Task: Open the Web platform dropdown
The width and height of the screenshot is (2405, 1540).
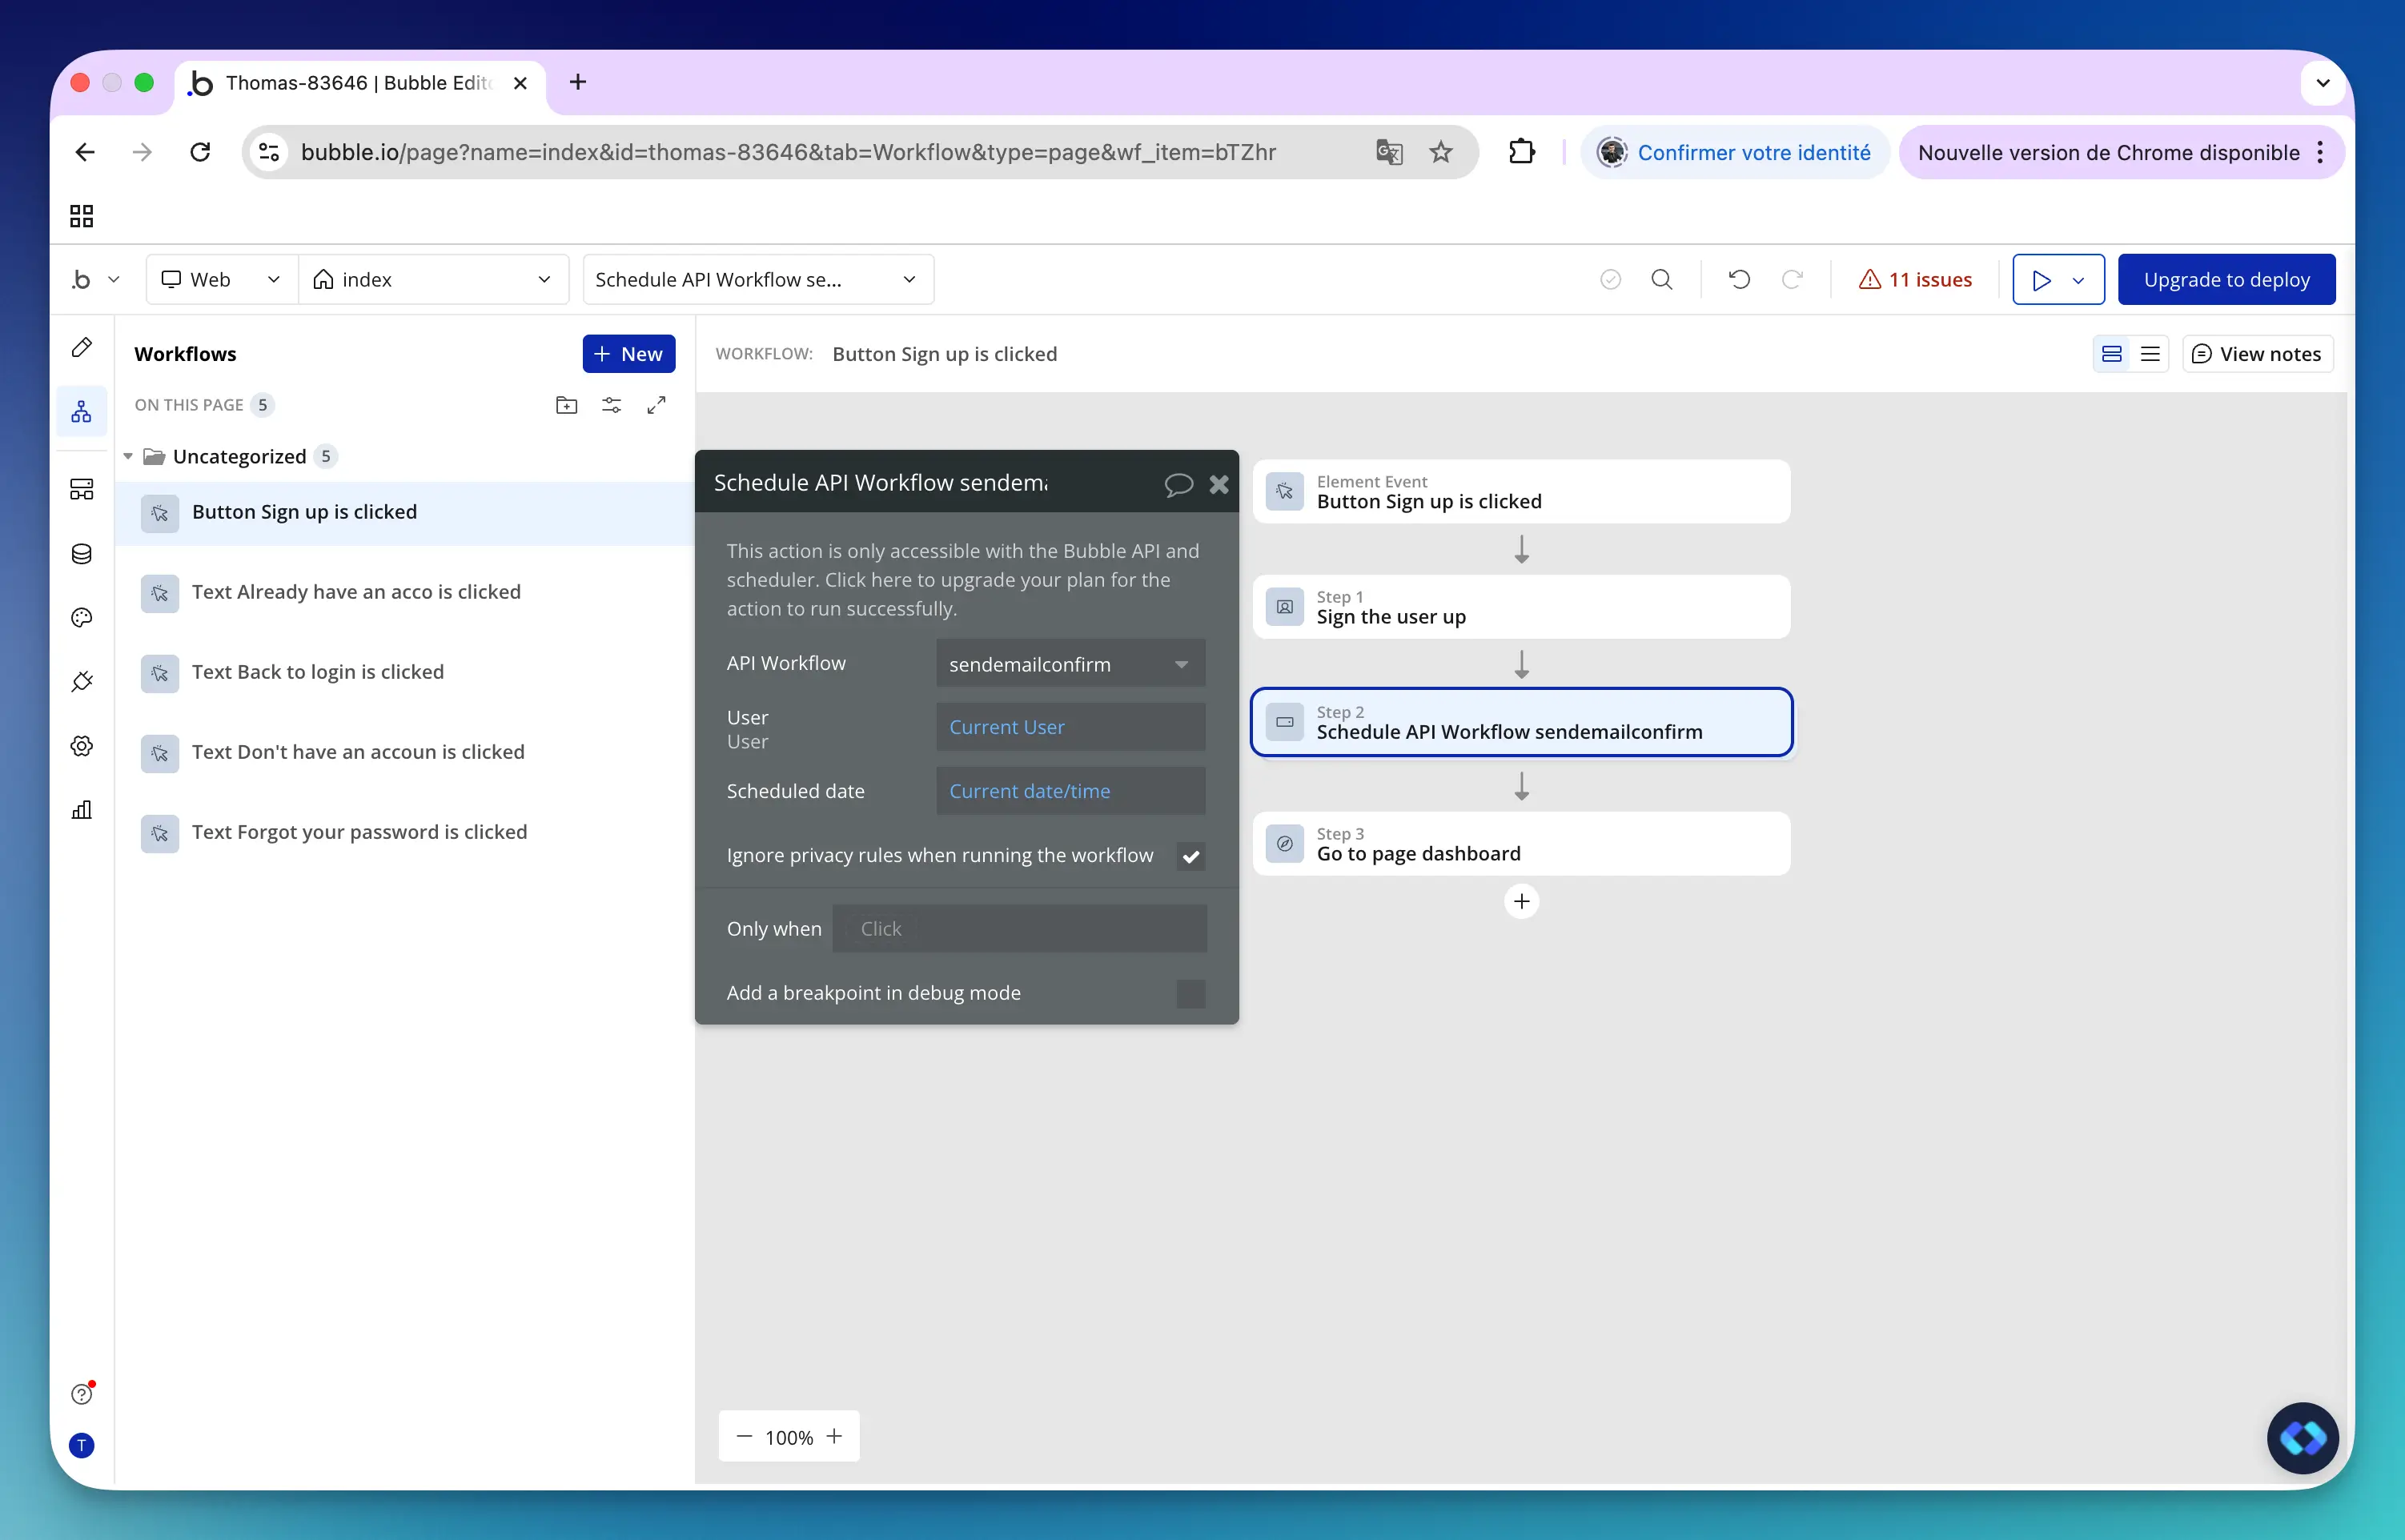Action: 222,279
